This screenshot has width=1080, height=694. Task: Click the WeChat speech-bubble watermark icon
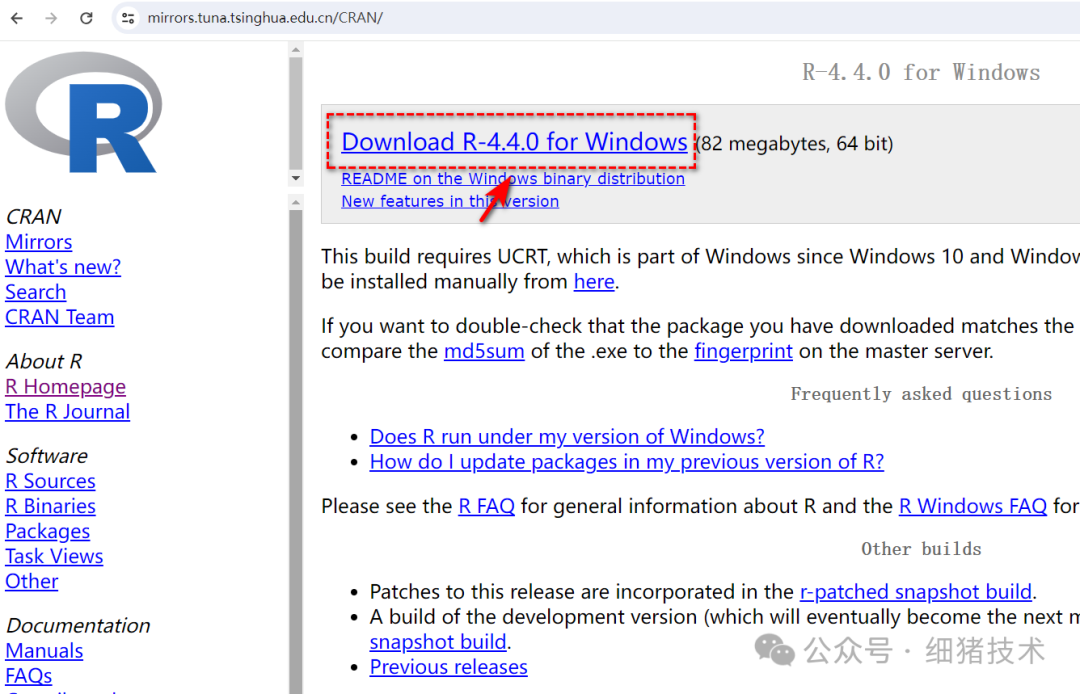774,650
